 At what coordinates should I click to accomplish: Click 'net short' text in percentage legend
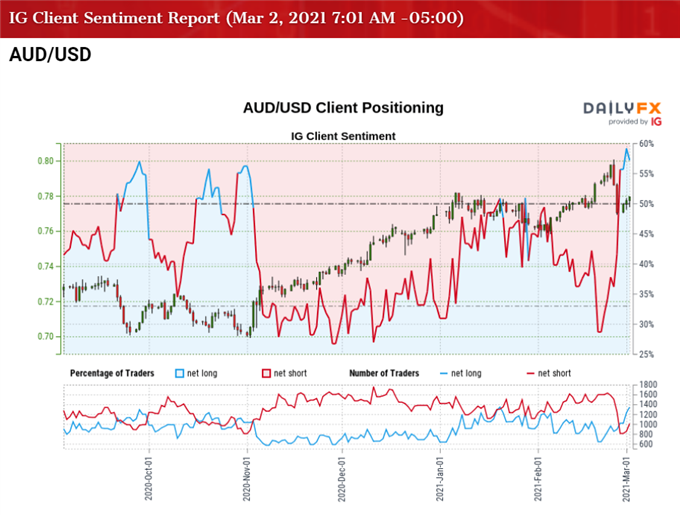pyautogui.click(x=290, y=373)
